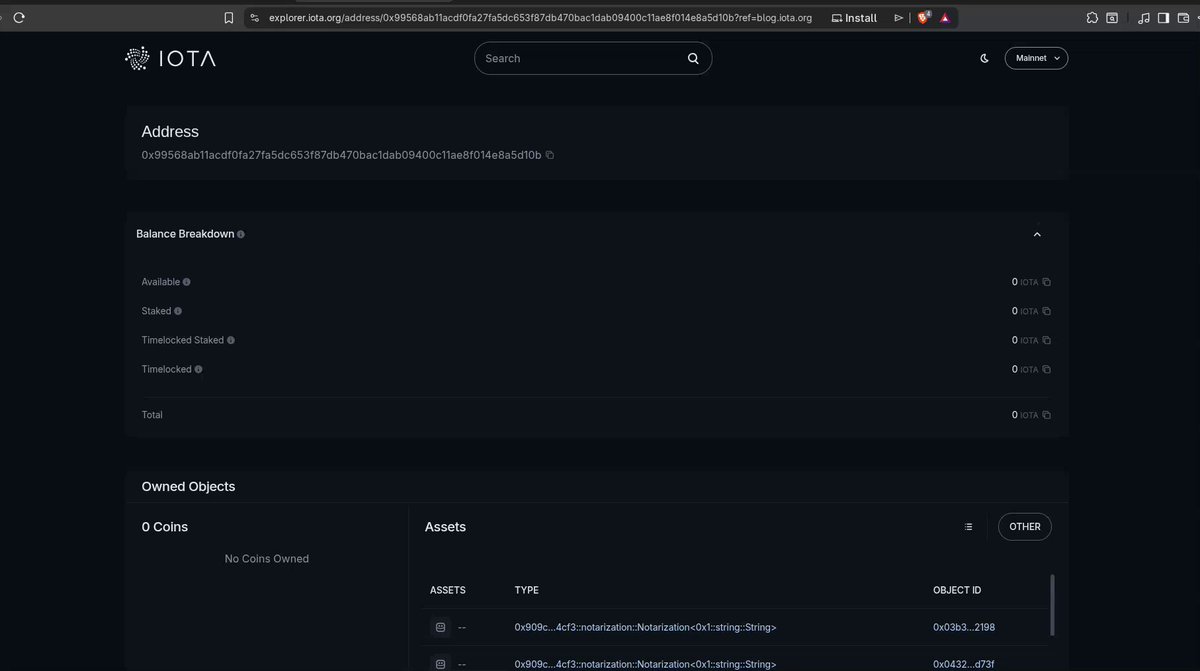Open the browser media control music icon
1200x671 pixels.
pos(1143,18)
